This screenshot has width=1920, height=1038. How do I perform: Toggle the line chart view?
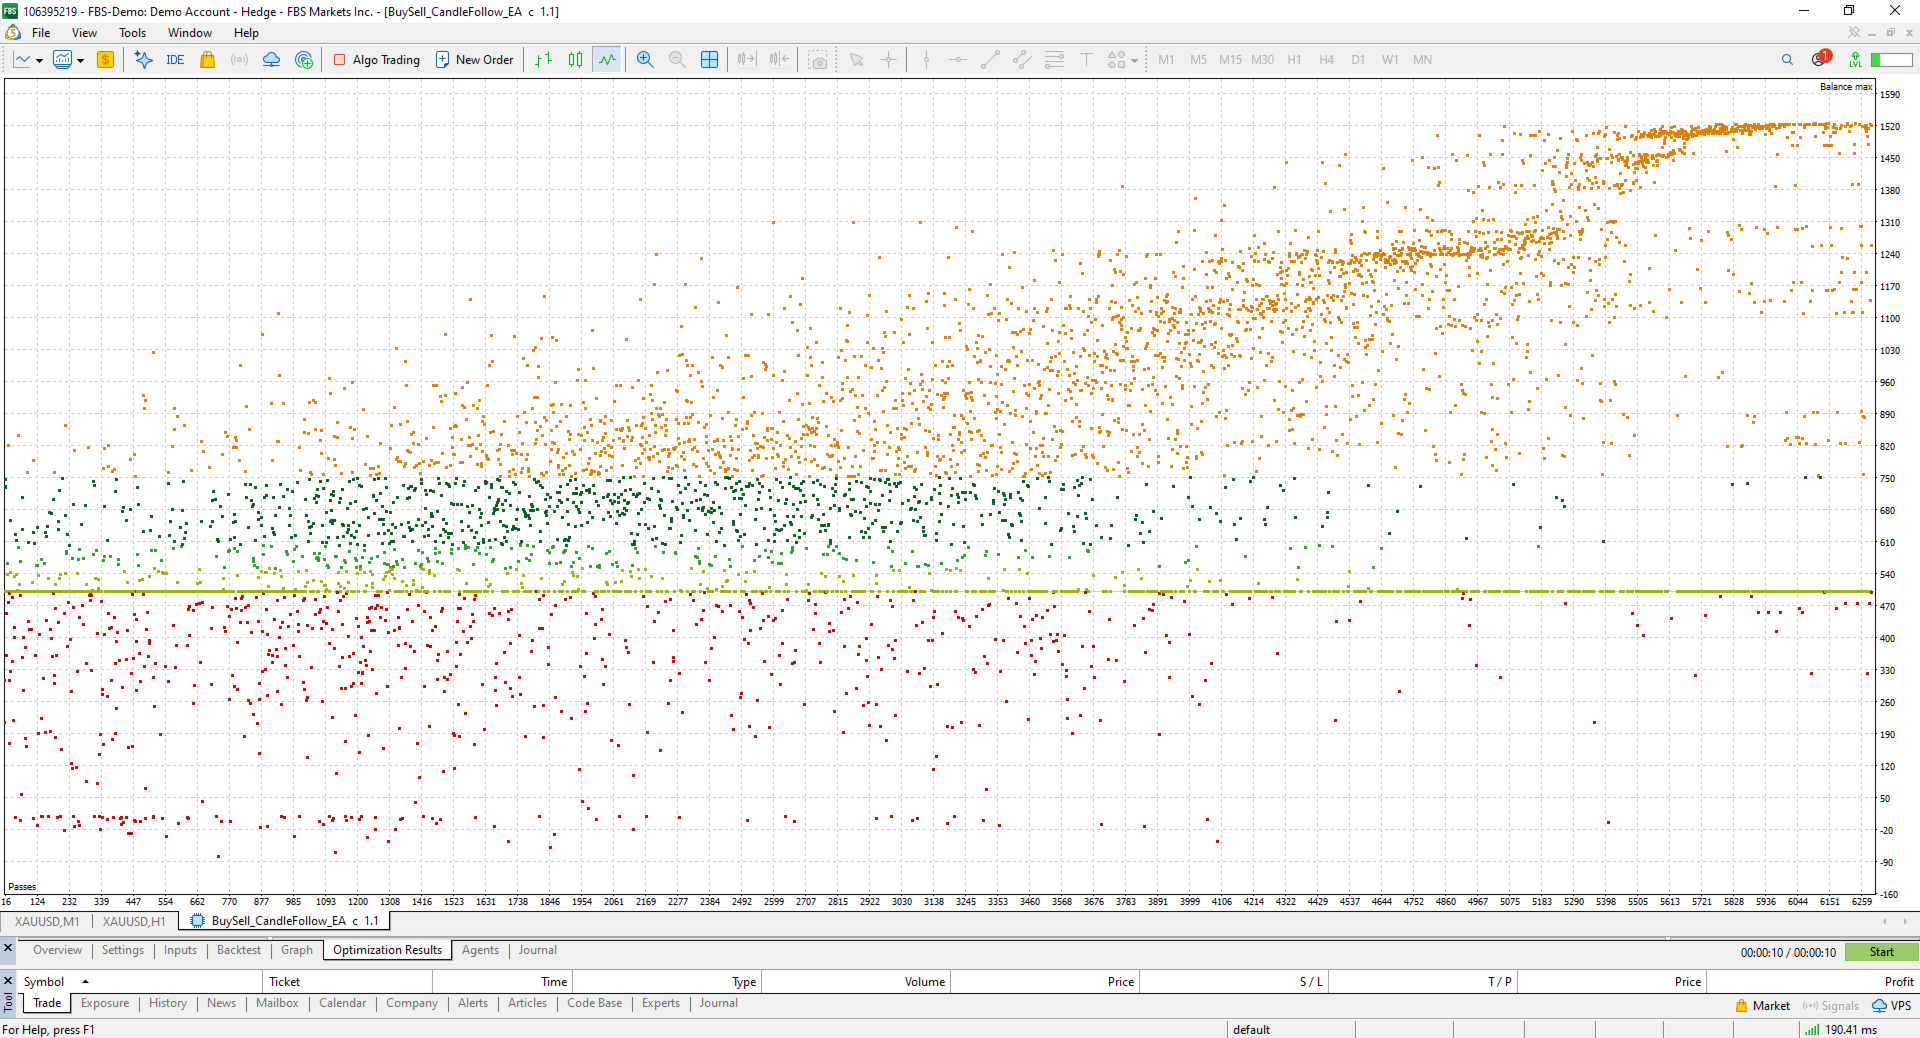[607, 60]
